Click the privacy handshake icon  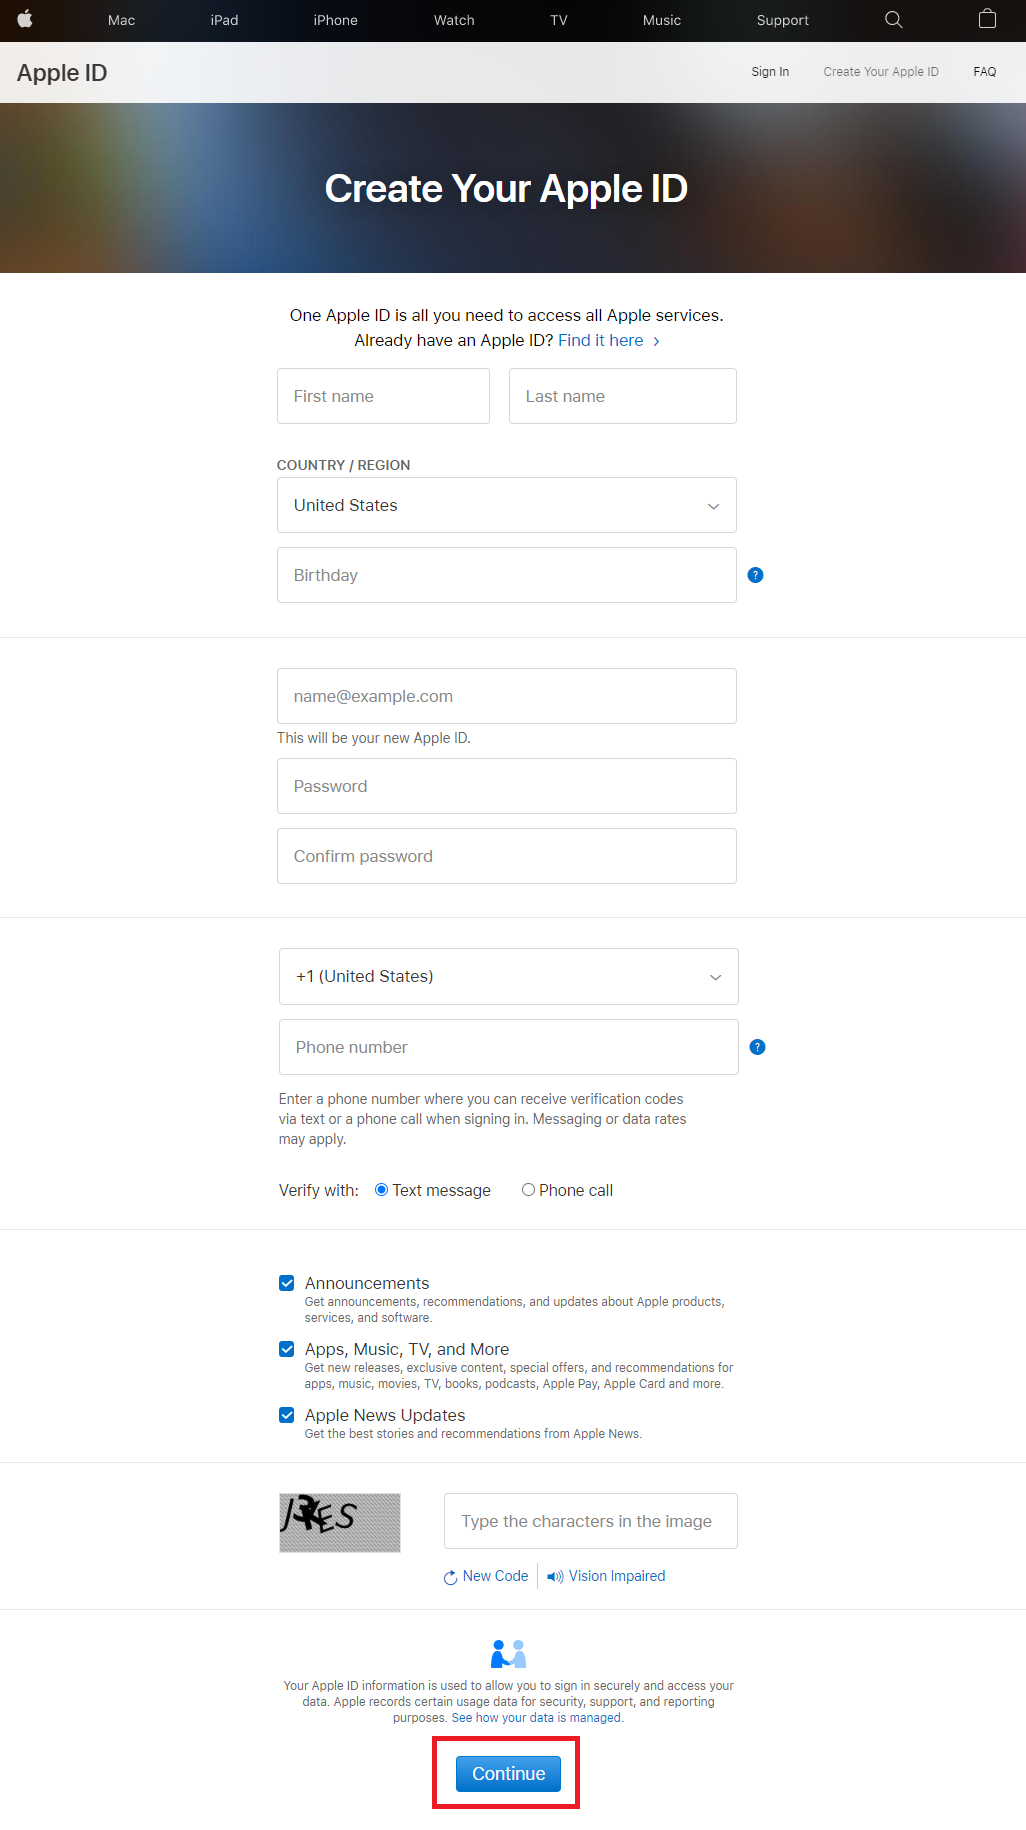coord(508,1654)
